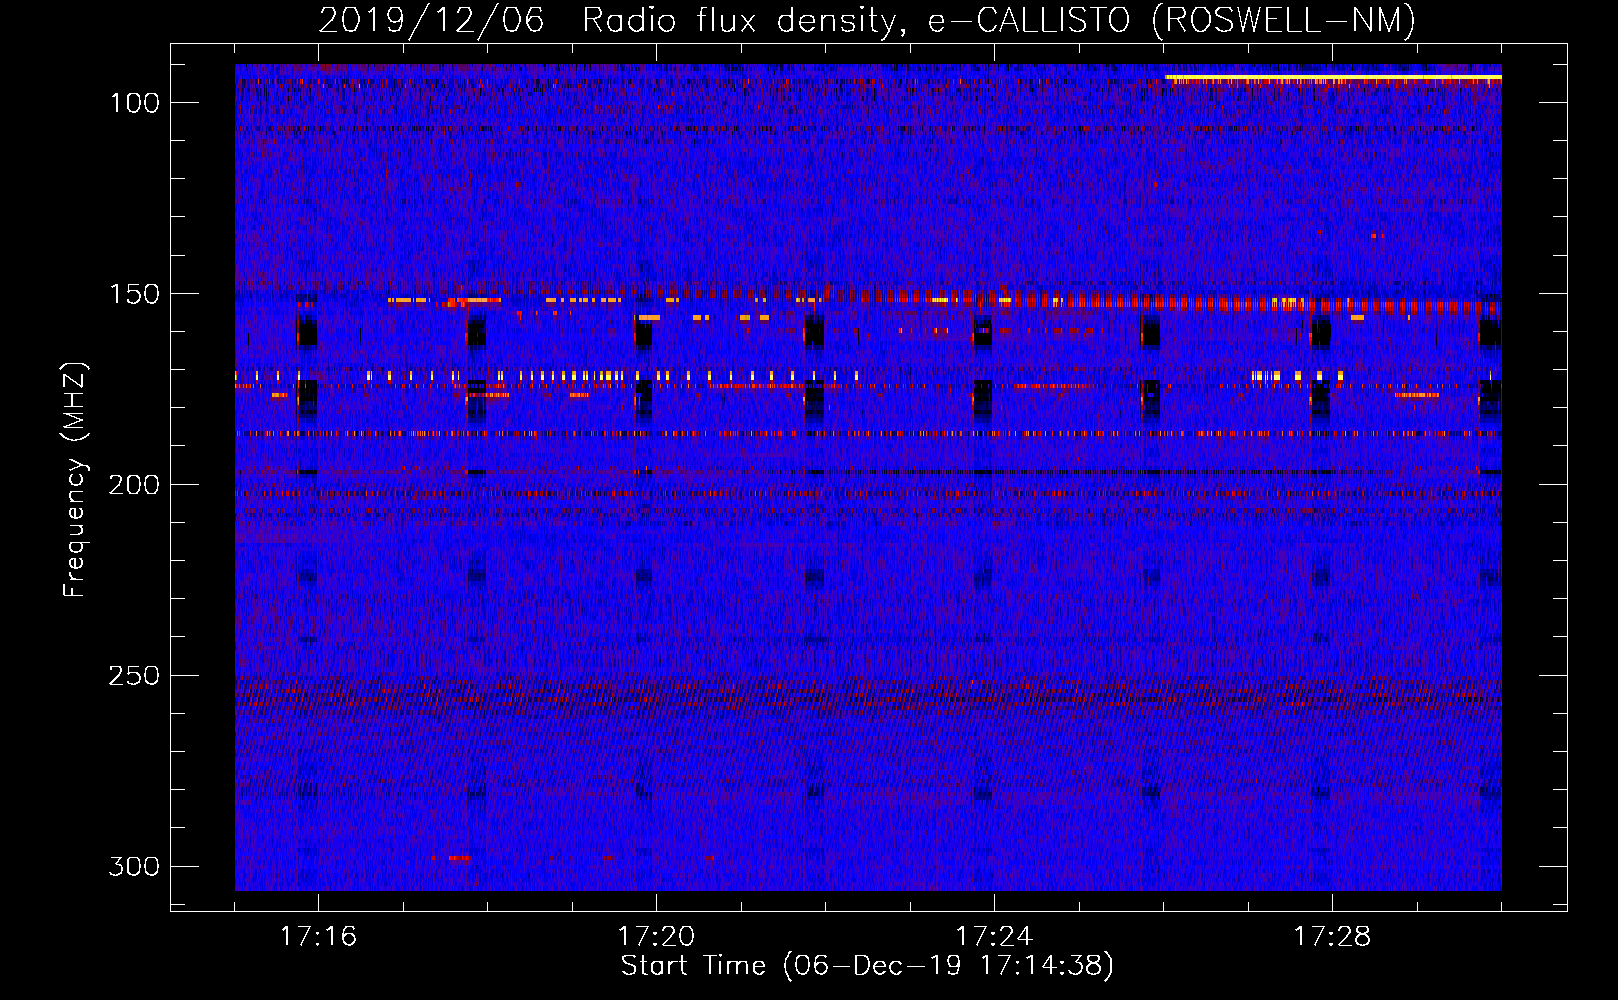
Task: Click the 150 frequency tick label
Action: coord(134,294)
